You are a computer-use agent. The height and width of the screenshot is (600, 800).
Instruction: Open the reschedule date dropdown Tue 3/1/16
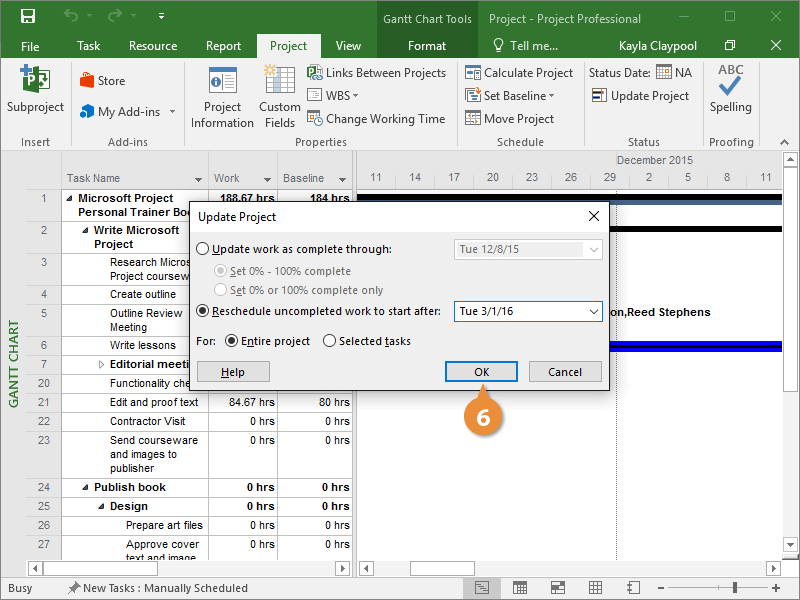594,312
